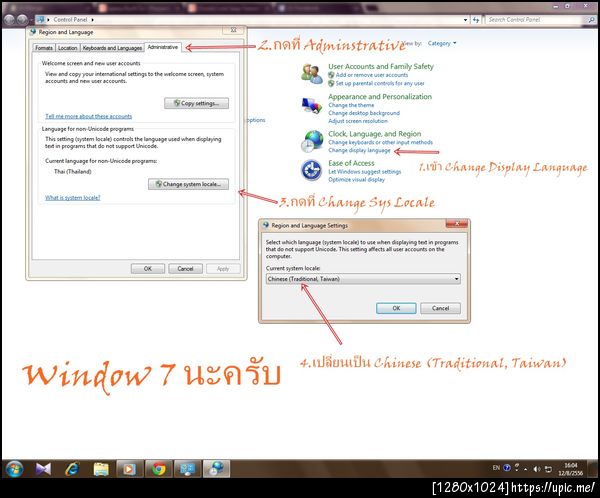Click Let Windows suggest settings link
The image size is (600, 498).
click(x=365, y=172)
